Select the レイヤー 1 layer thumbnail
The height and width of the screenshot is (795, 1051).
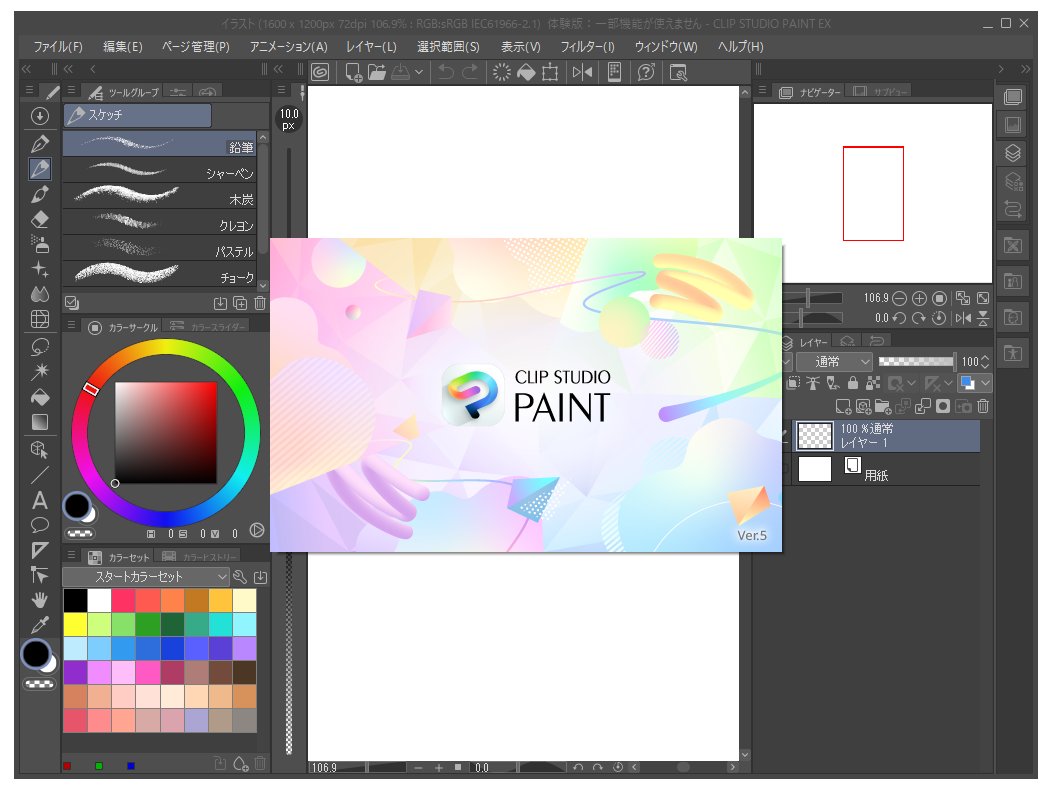(814, 436)
